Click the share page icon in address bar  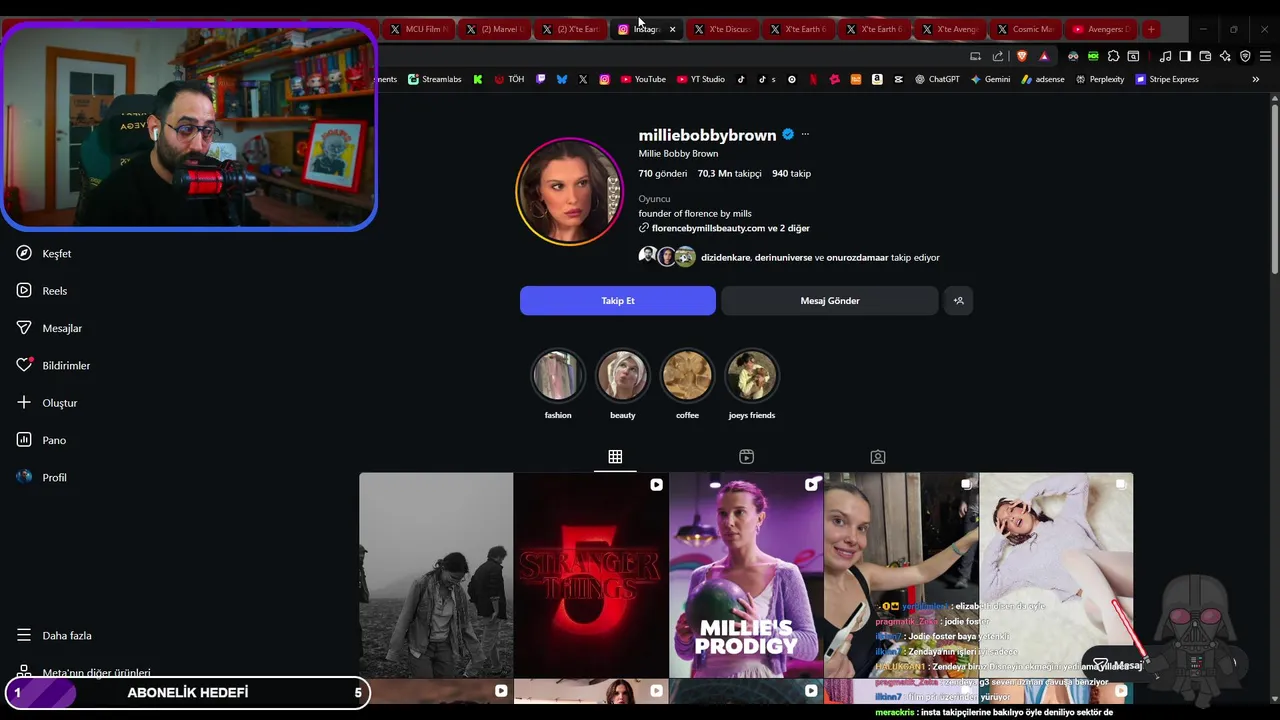click(998, 56)
